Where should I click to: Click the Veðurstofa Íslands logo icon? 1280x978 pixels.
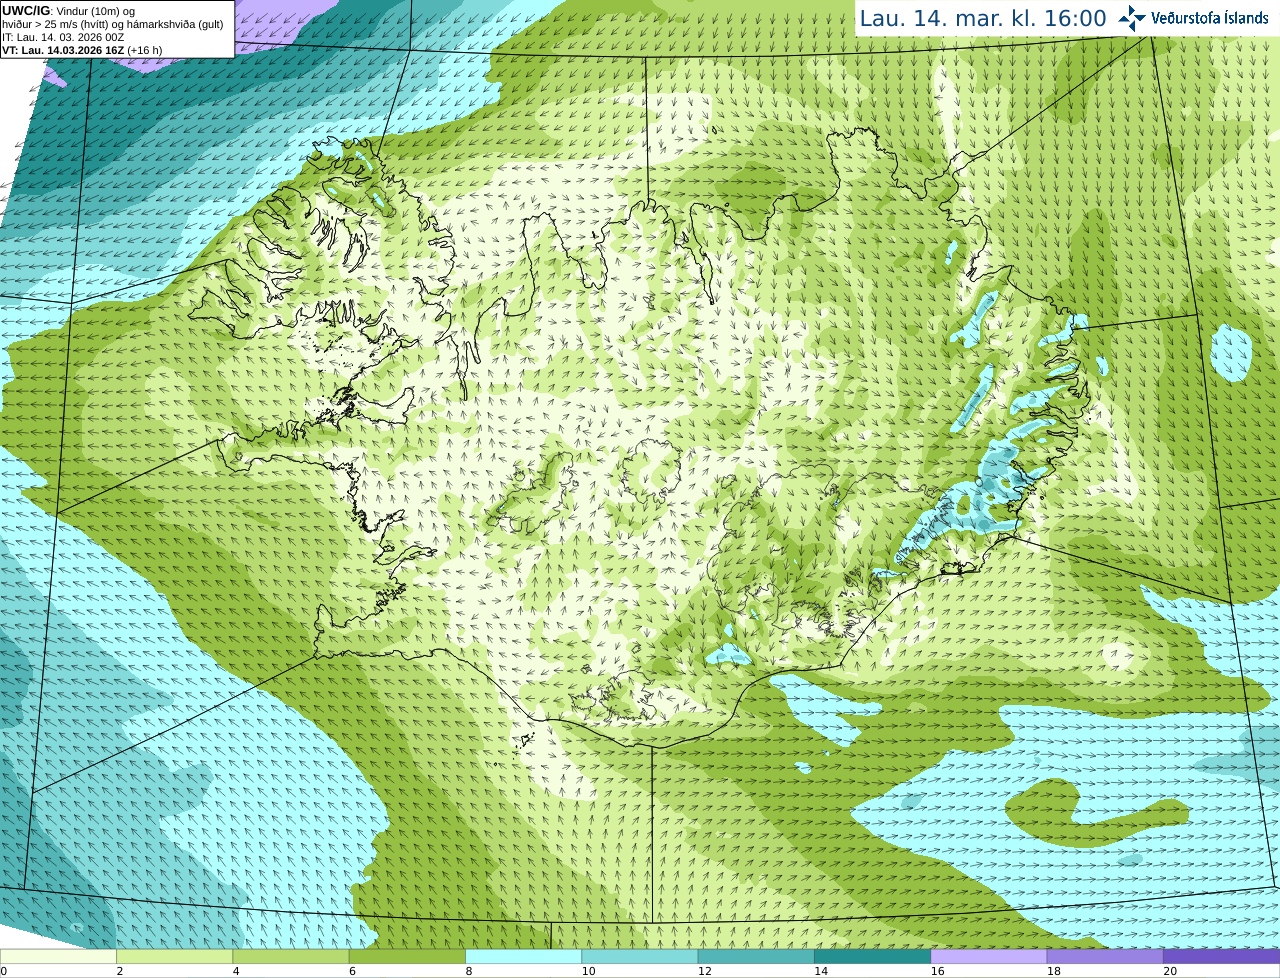(x=1132, y=18)
